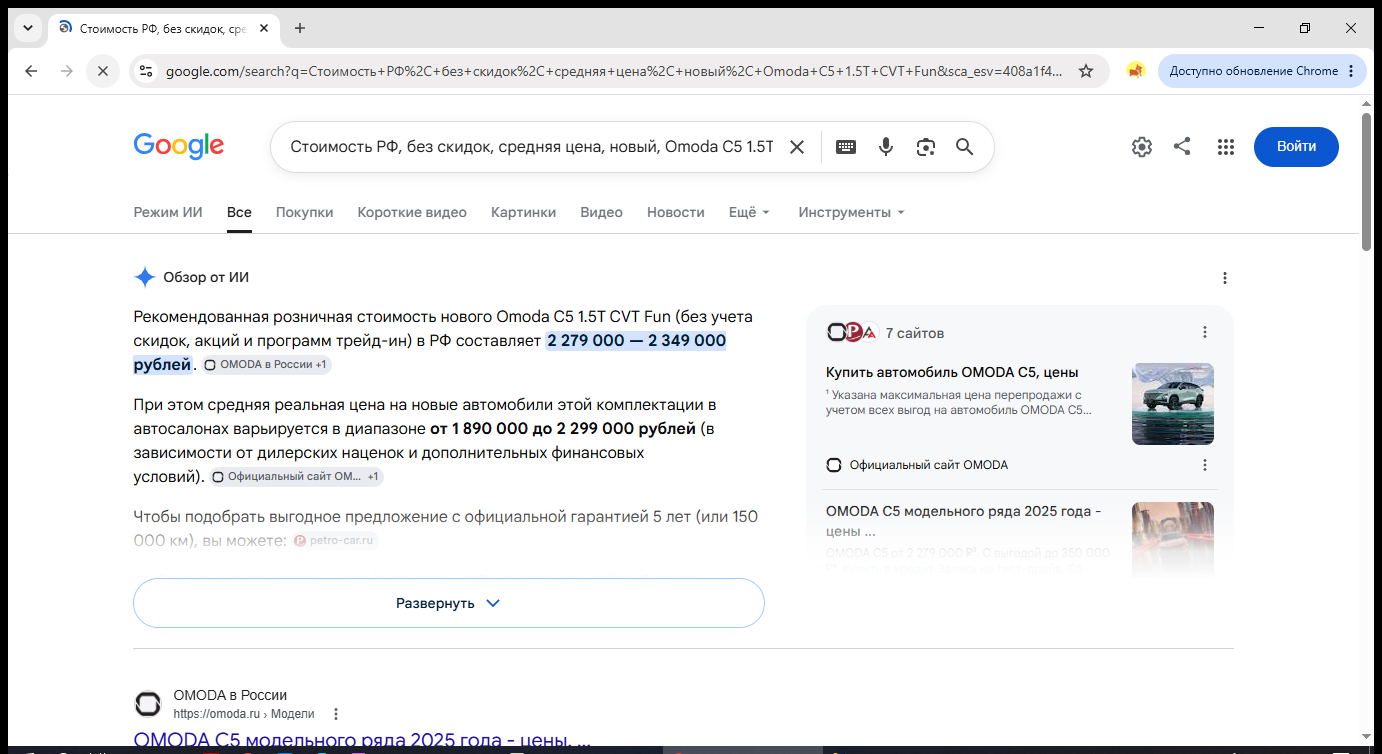Screen dimensions: 1382x754
Task: Click the address bar URL field
Action: (x=614, y=71)
